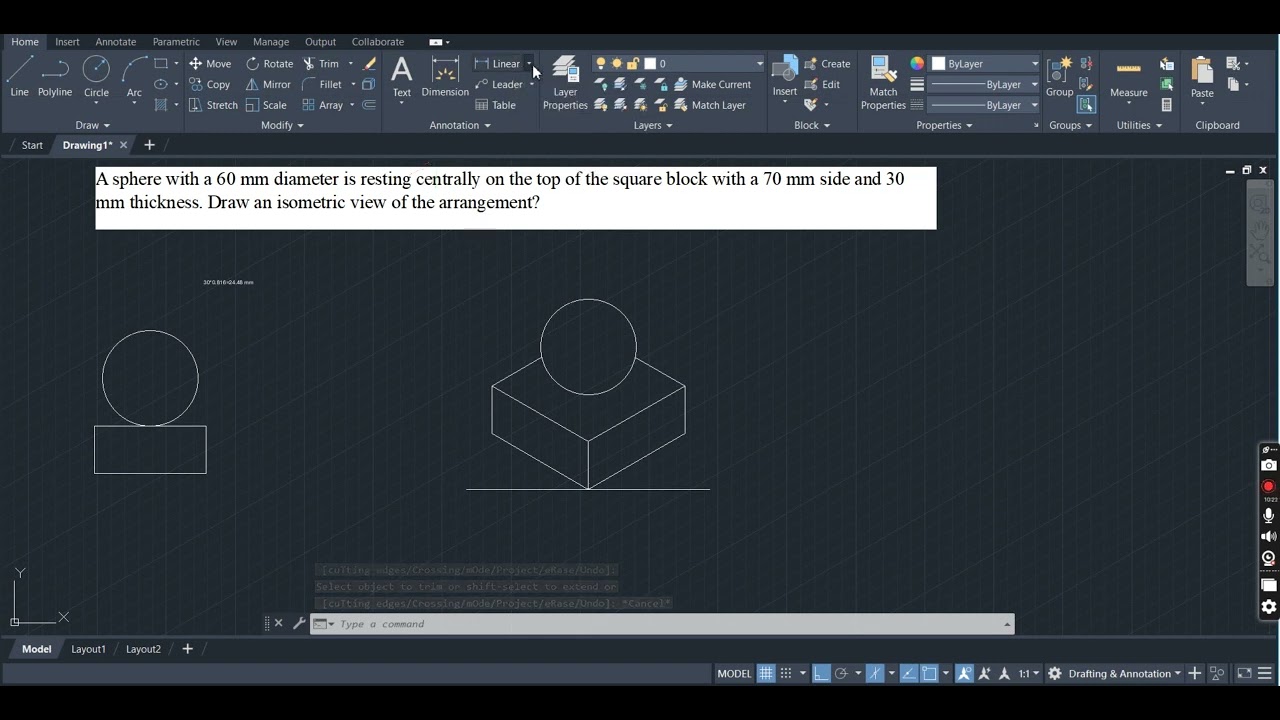The width and height of the screenshot is (1280, 720).
Task: Toggle snap mode in status bar
Action: 786,673
